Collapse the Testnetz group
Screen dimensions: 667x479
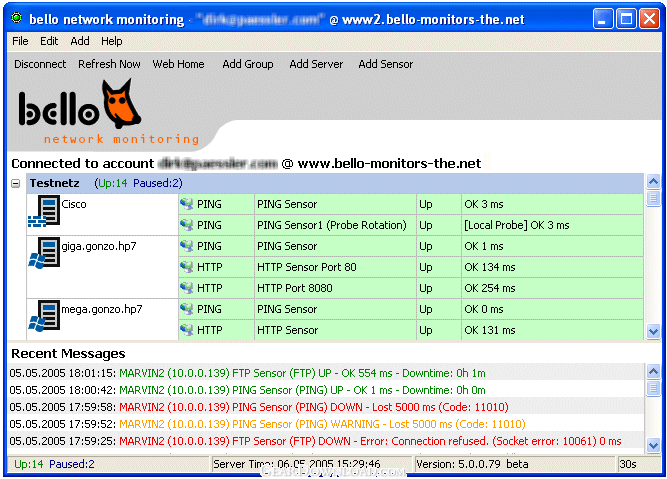[x=16, y=183]
